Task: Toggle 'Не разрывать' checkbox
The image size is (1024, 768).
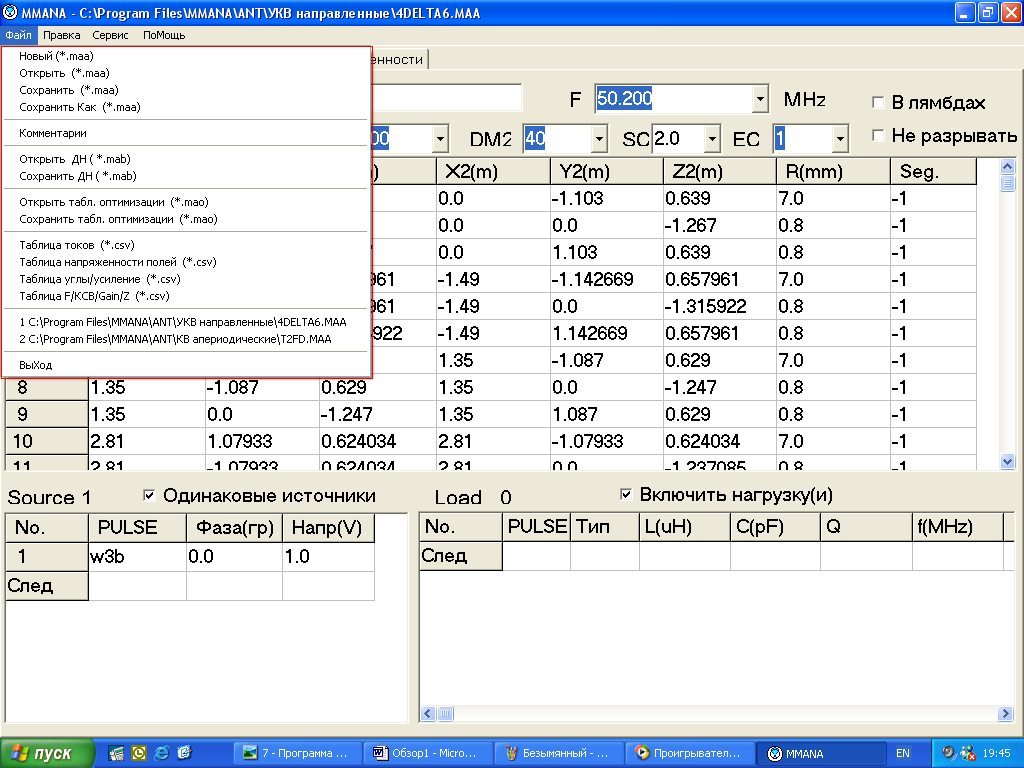Action: click(878, 135)
